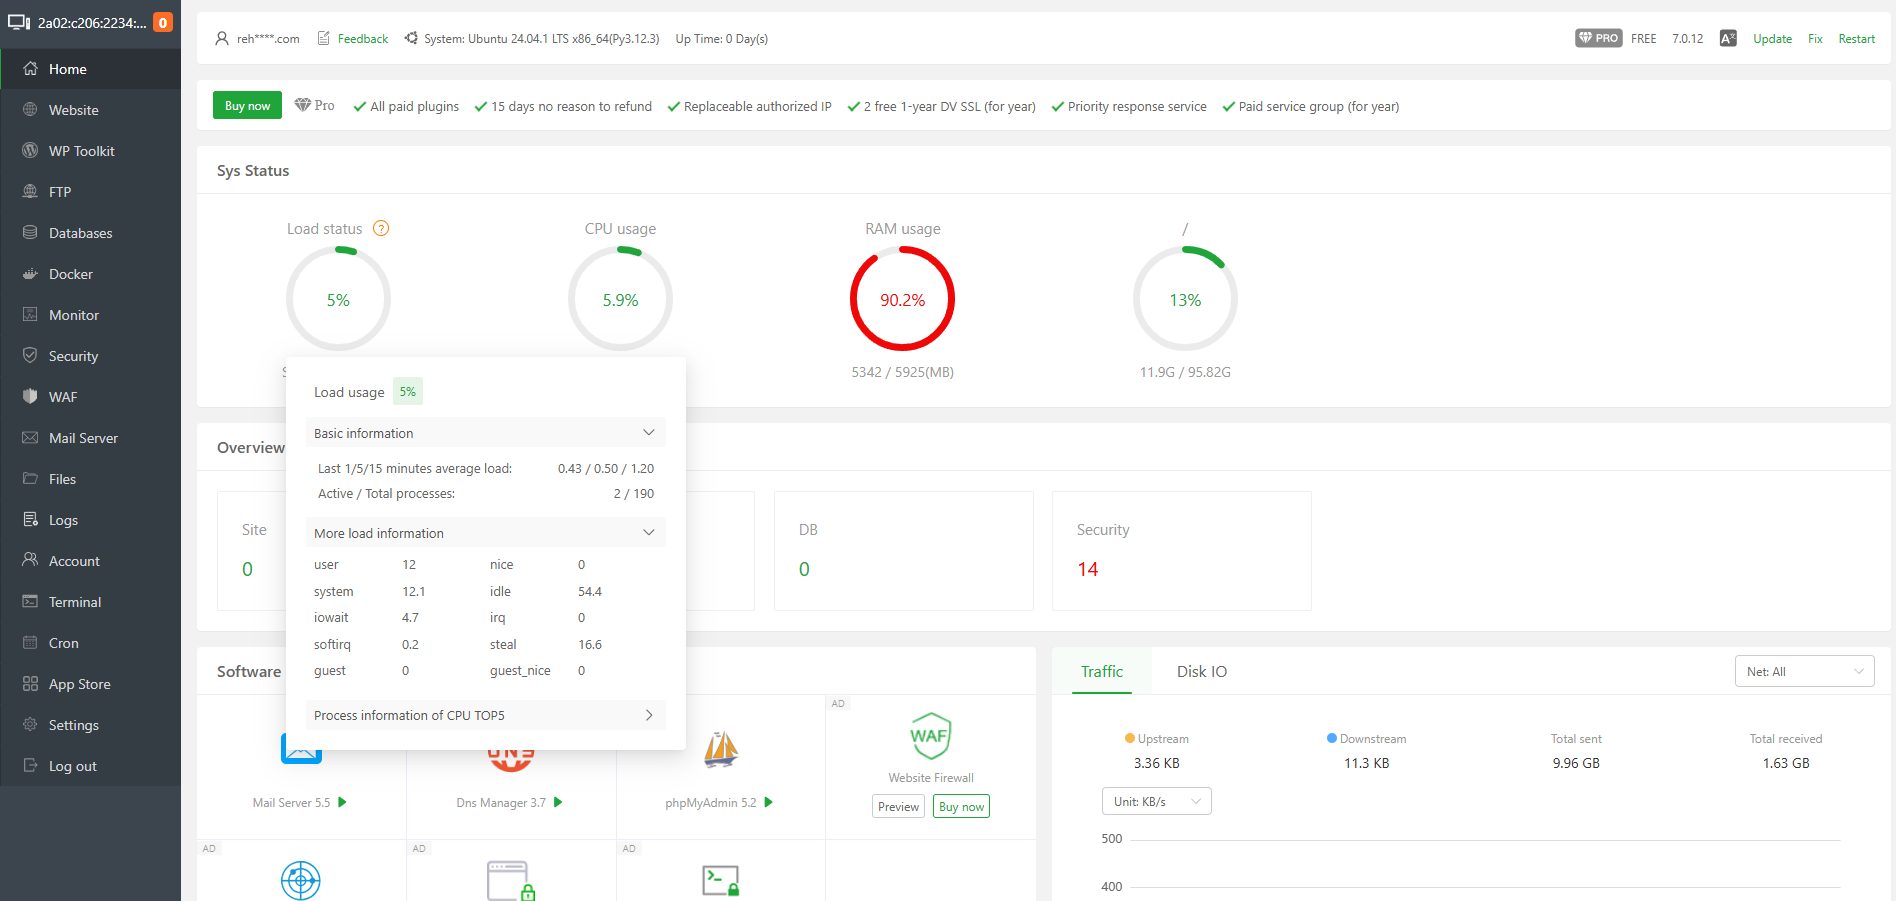Screen dimensions: 1896x901
Task: Click the Site overview count 0
Action: coord(247,569)
